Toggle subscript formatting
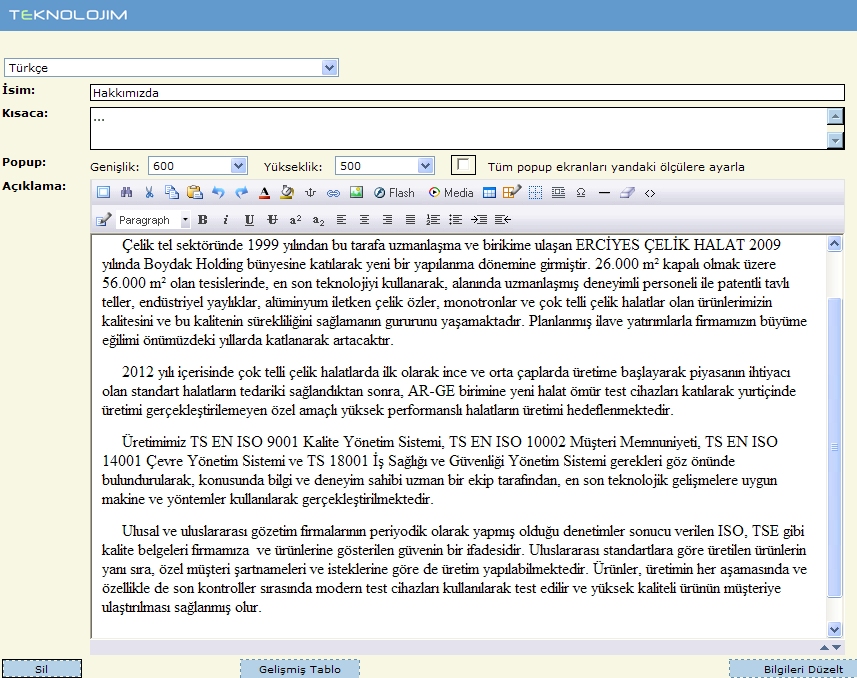Image resolution: width=857 pixels, height=678 pixels. click(318, 220)
